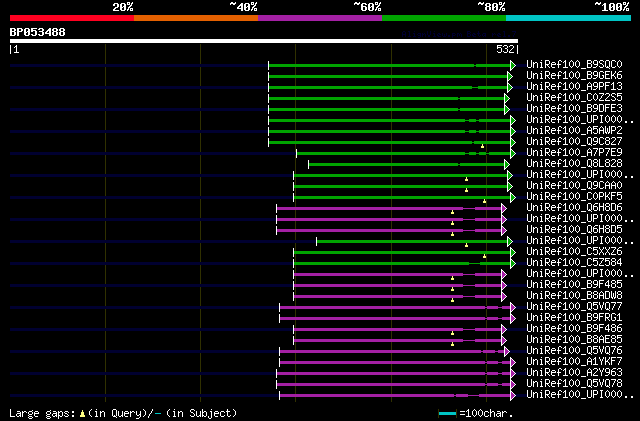Select hit label UniRef100_C5Z584
Screen dimensions: 640x421
coord(574,263)
